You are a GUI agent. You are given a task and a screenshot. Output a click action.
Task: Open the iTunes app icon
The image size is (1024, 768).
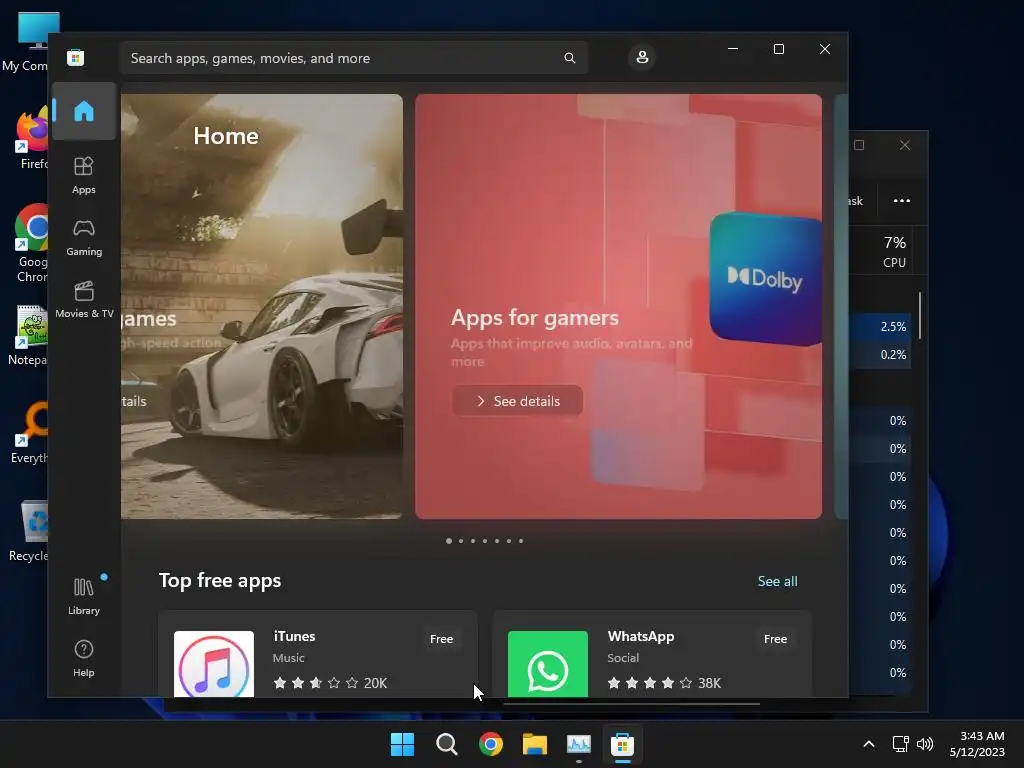click(x=214, y=664)
